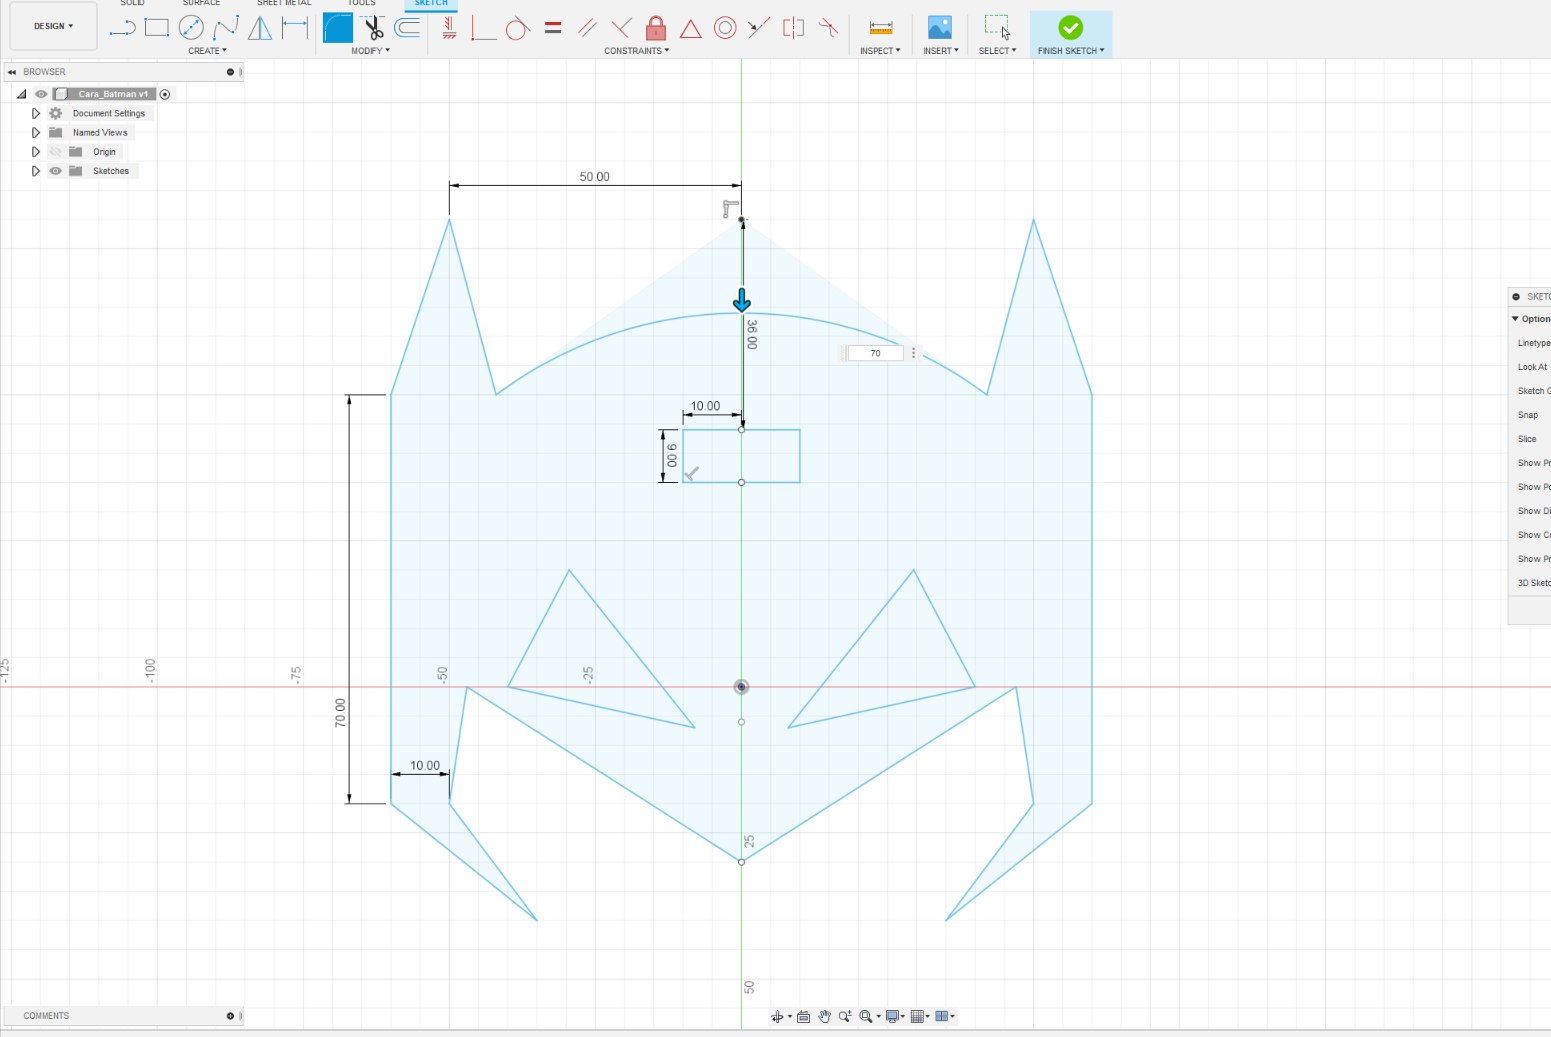The image size is (1551, 1037).
Task: Select the Sketch Dimension tool
Action: point(295,28)
